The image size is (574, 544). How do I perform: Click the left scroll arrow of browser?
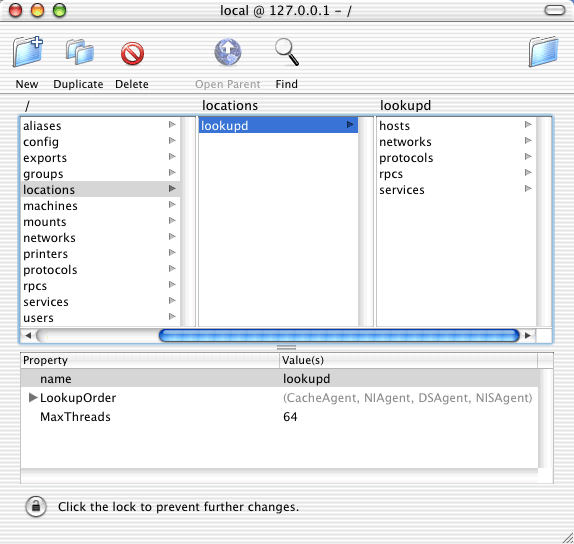click(x=28, y=335)
